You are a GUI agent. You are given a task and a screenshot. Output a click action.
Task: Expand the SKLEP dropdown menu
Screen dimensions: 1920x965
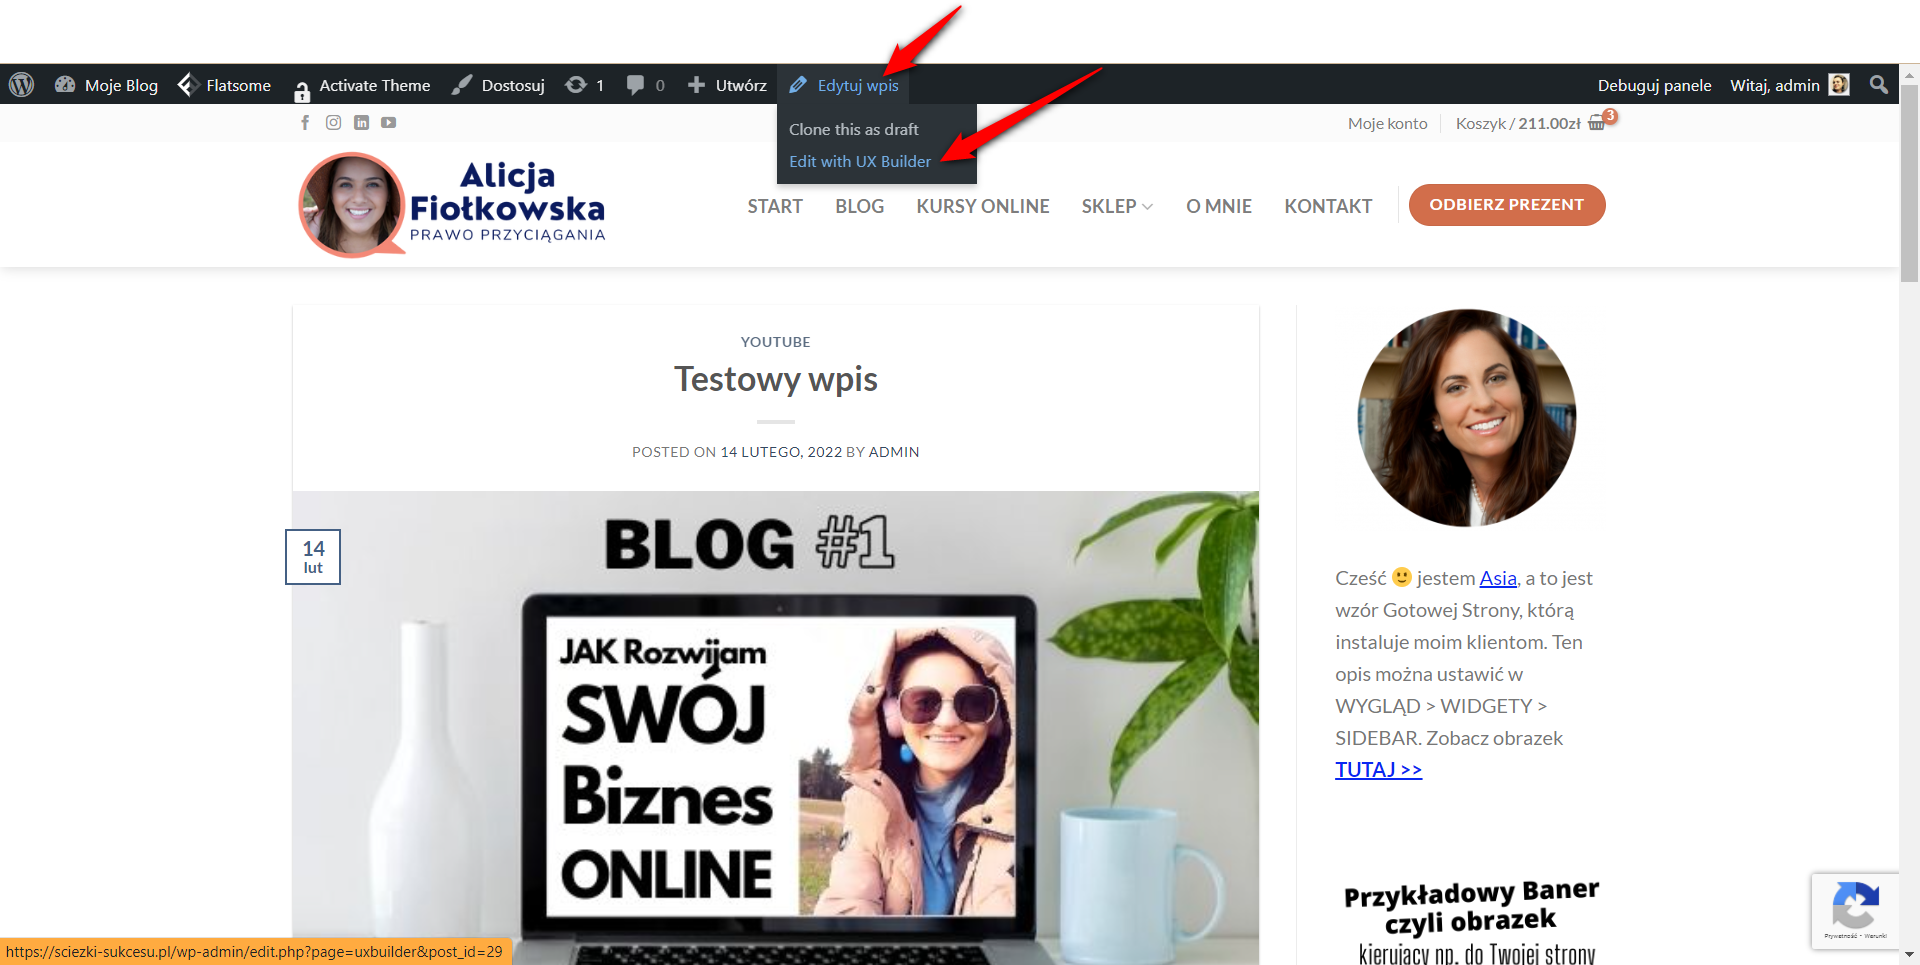coord(1116,206)
